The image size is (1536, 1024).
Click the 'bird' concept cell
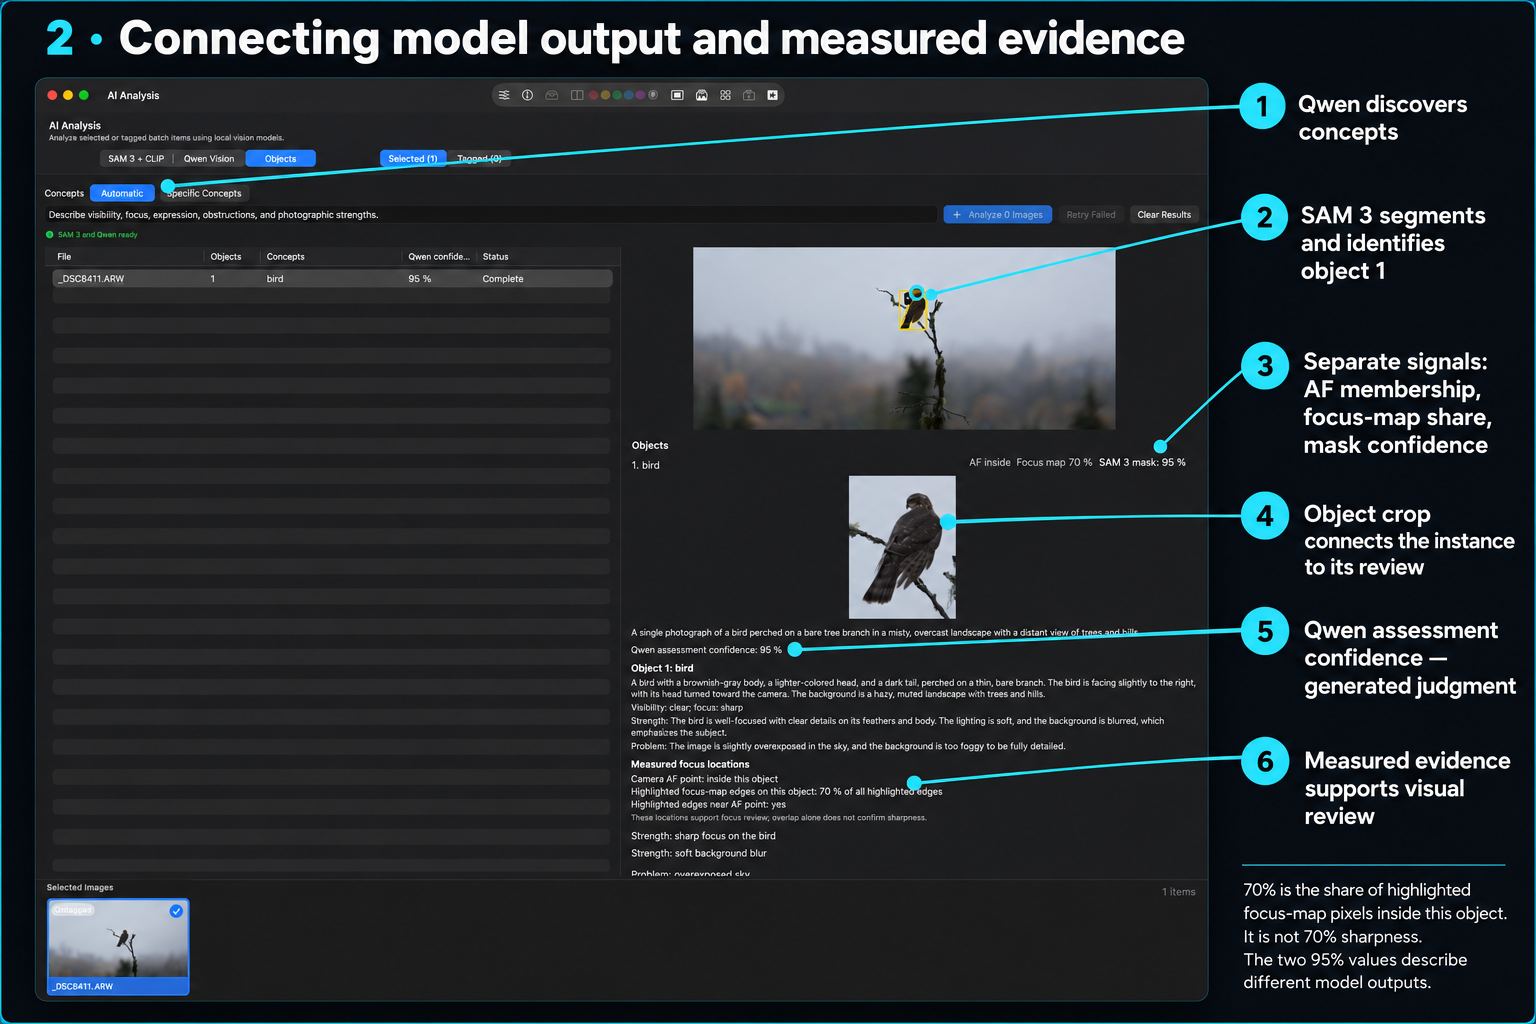point(275,279)
